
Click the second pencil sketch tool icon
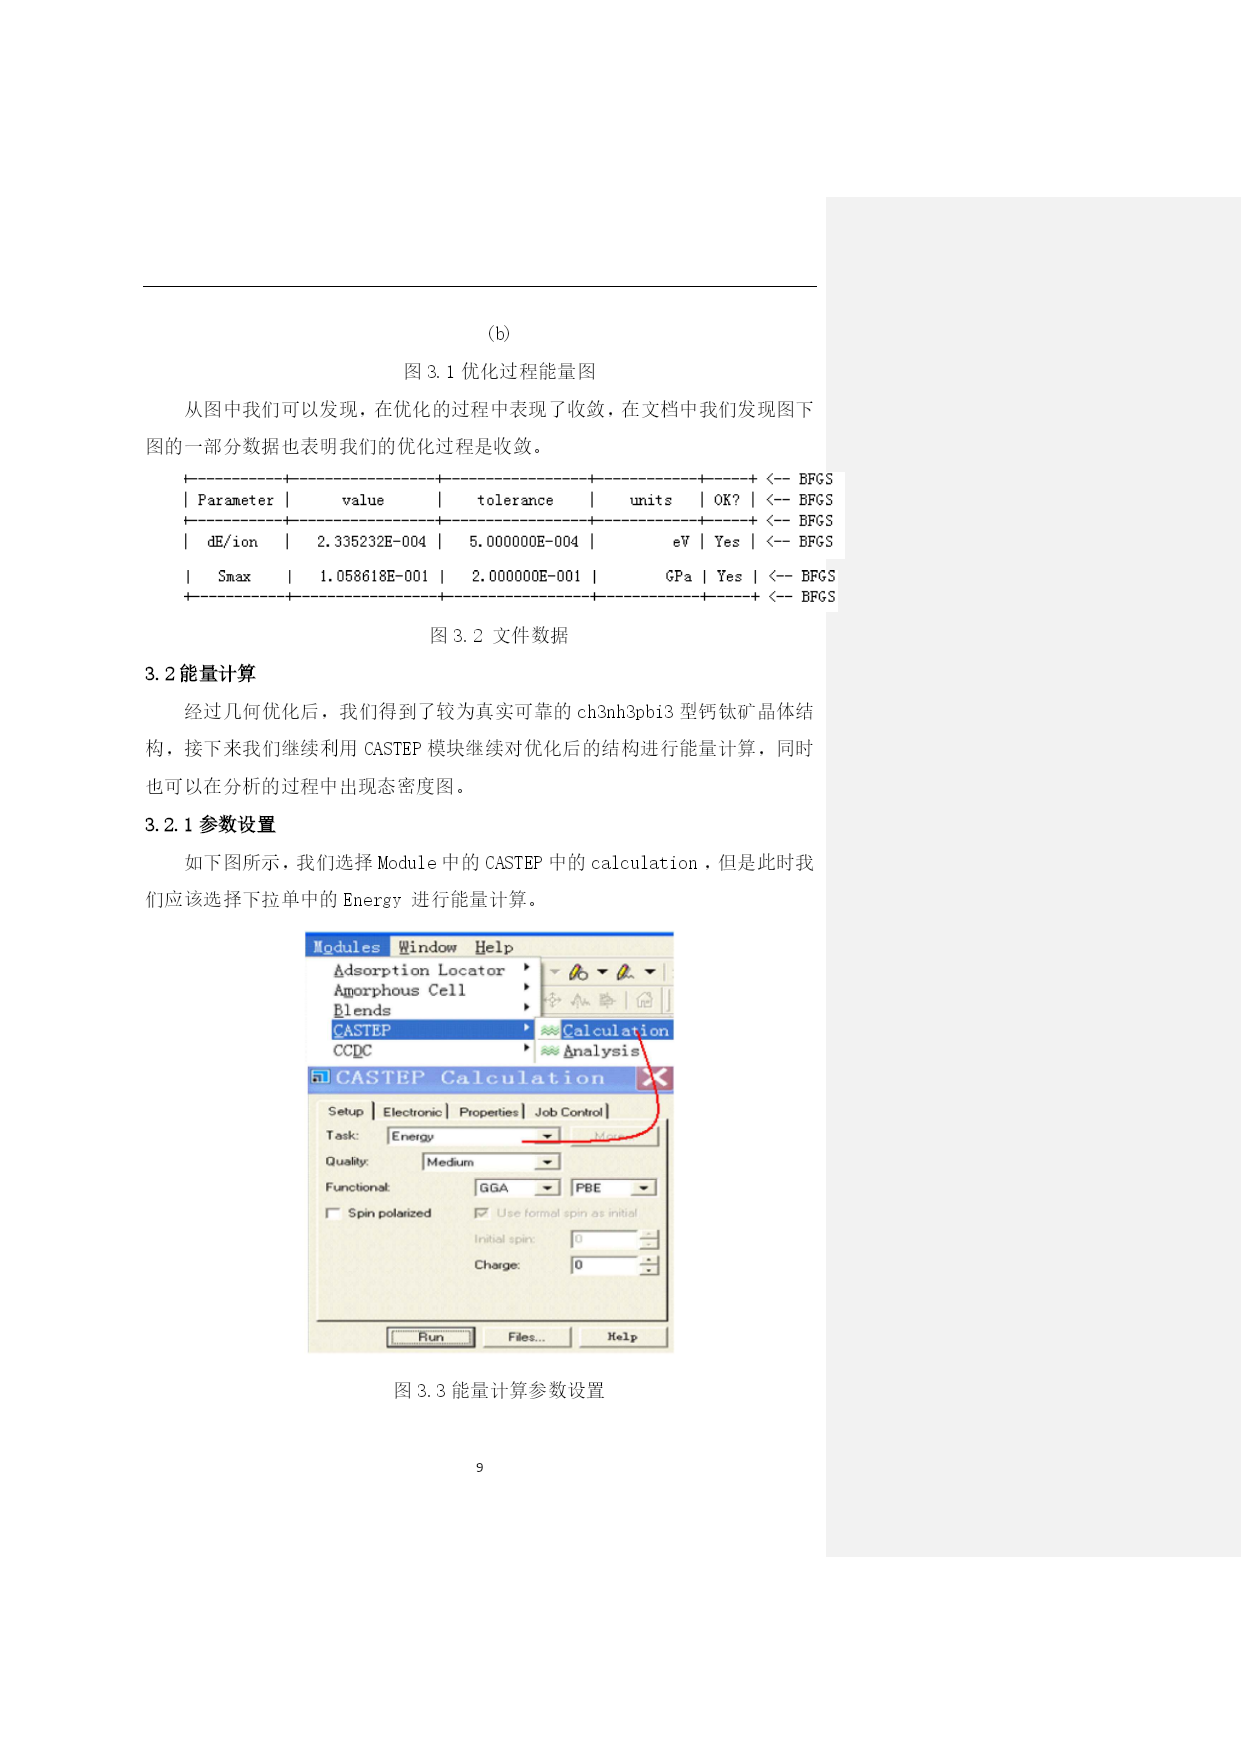pyautogui.click(x=625, y=972)
